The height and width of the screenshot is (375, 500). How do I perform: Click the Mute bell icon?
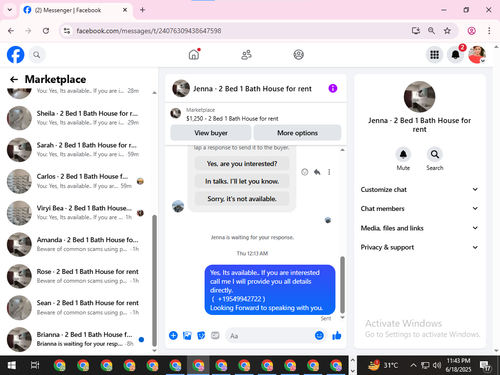403,154
